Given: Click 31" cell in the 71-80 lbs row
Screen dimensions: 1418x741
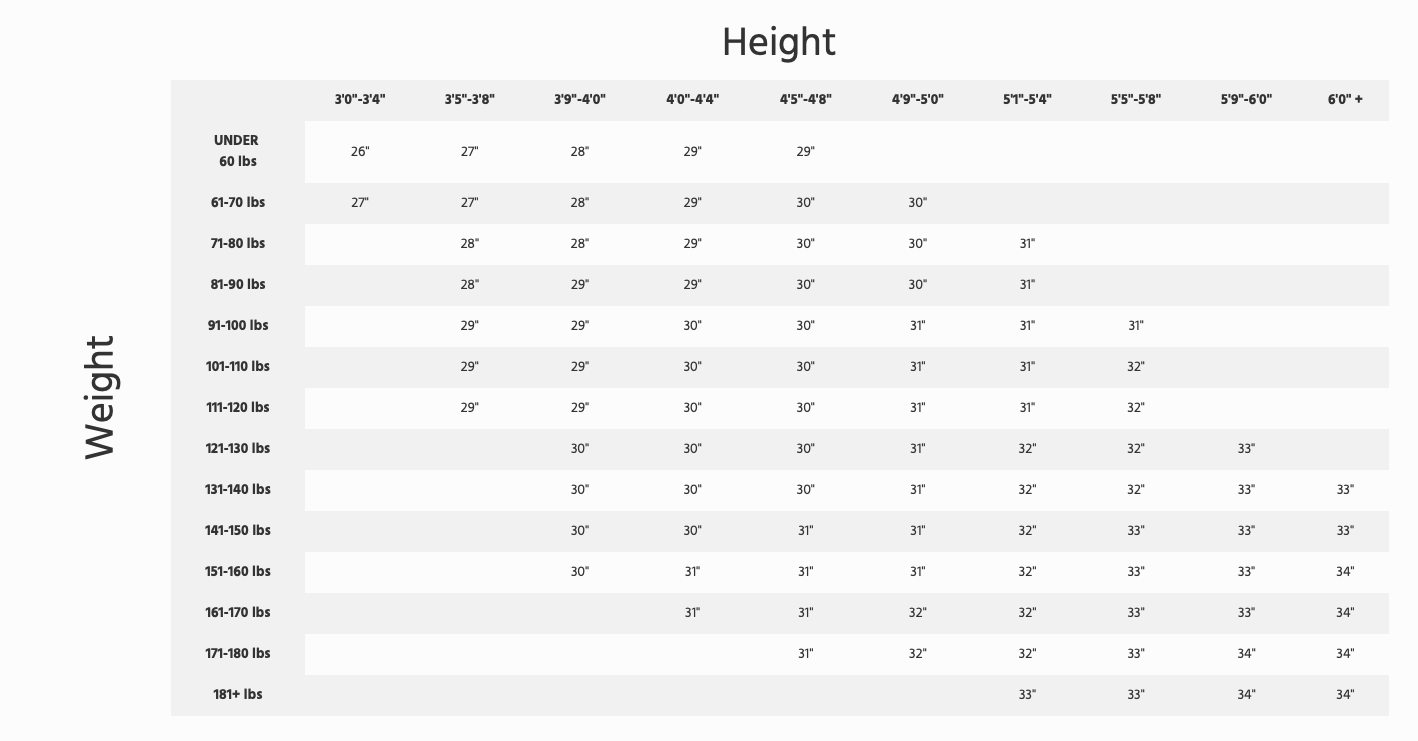Looking at the screenshot, I should (x=1027, y=244).
